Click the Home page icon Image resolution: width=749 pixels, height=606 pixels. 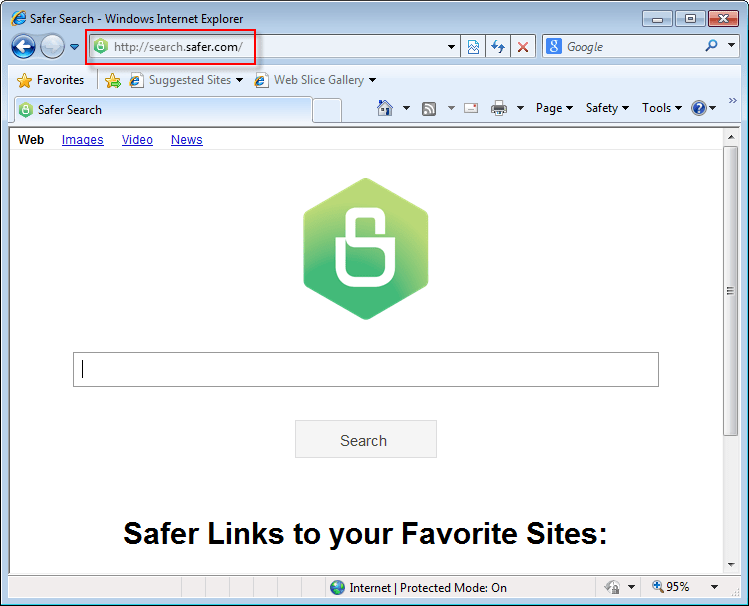tap(385, 108)
